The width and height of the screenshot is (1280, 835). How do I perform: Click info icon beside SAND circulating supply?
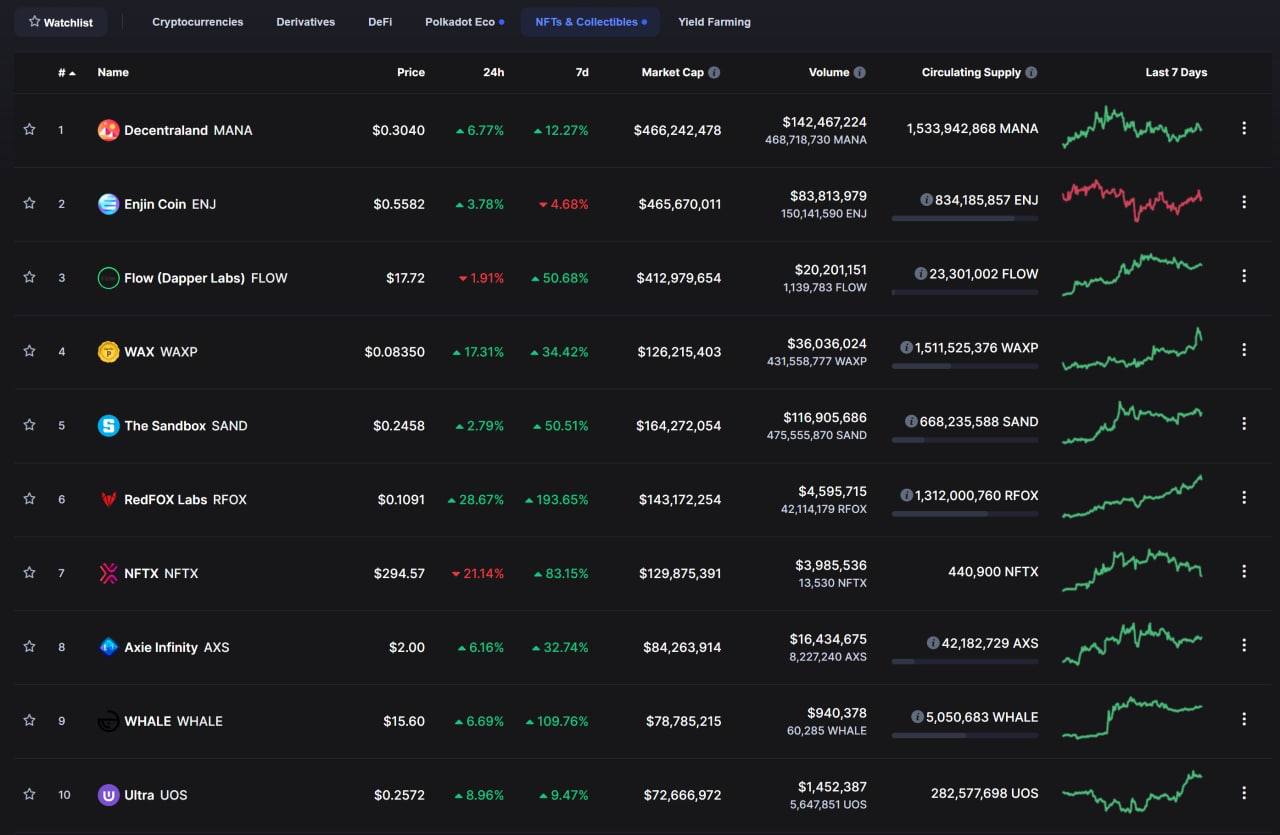click(x=911, y=422)
